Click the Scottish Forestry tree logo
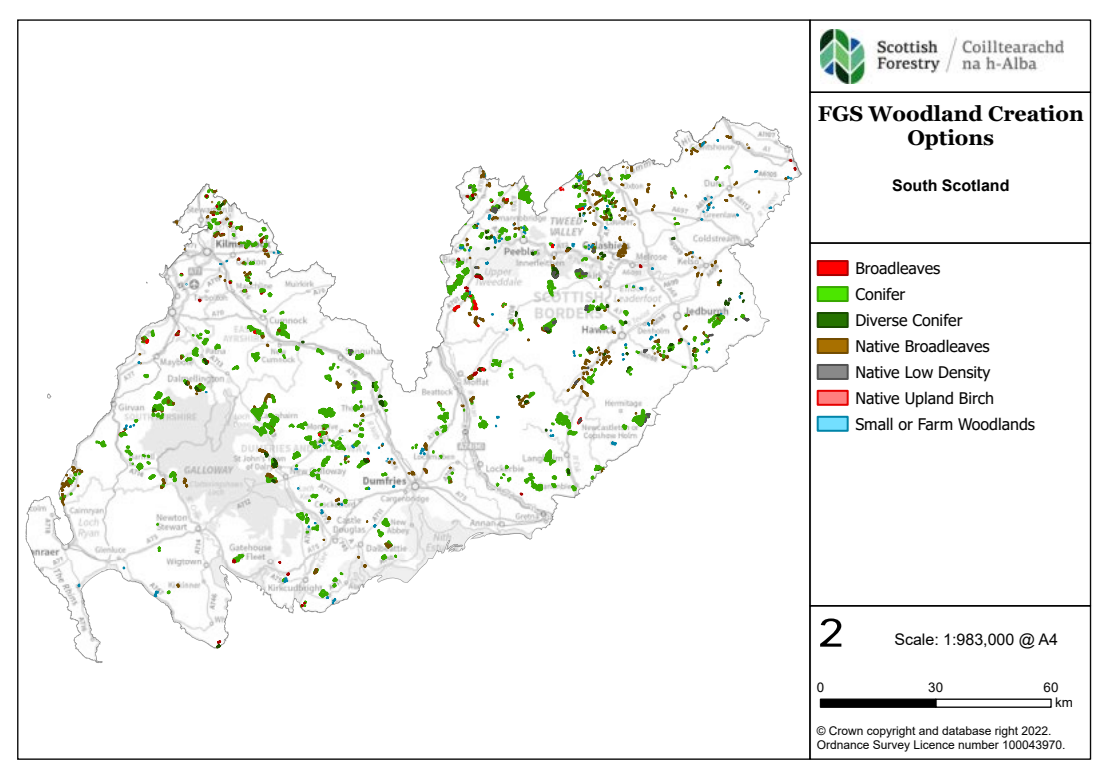The height and width of the screenshot is (779, 1114). point(841,56)
